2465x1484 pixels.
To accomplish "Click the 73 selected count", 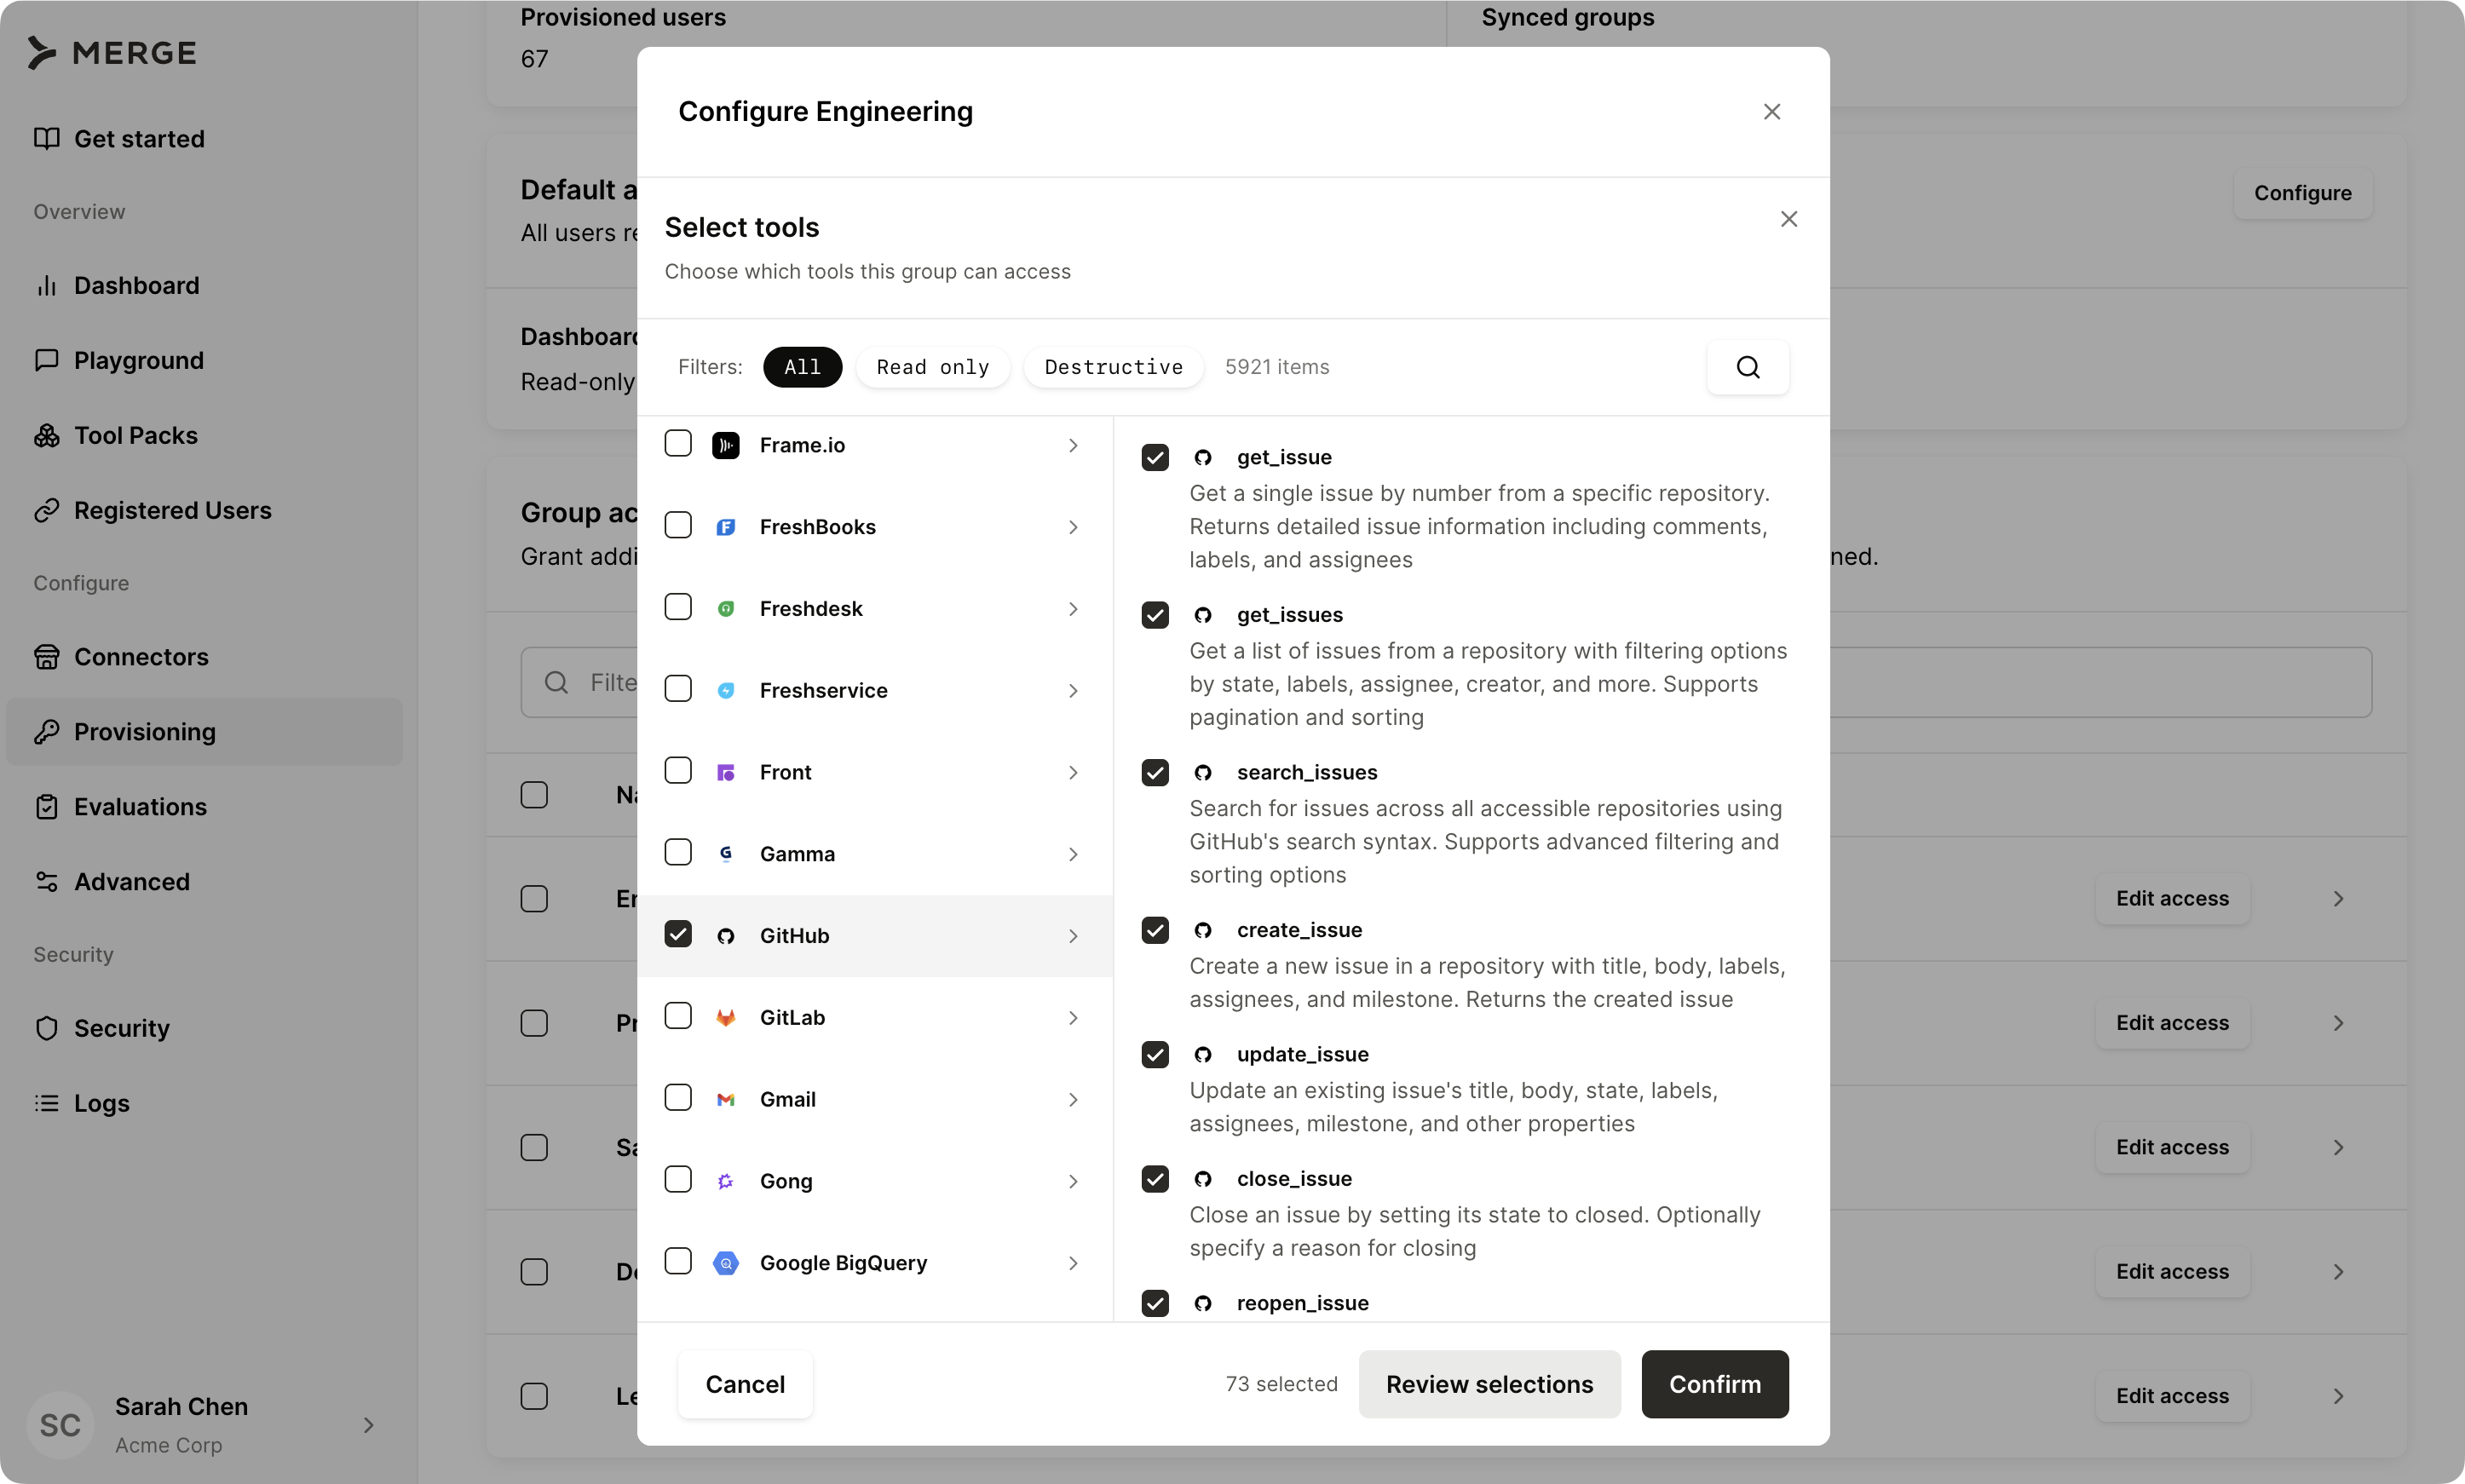I will coord(1281,1384).
